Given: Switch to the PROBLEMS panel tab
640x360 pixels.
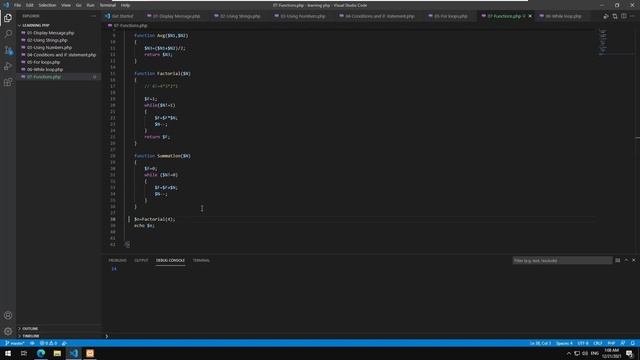Looking at the screenshot, I should point(118,260).
